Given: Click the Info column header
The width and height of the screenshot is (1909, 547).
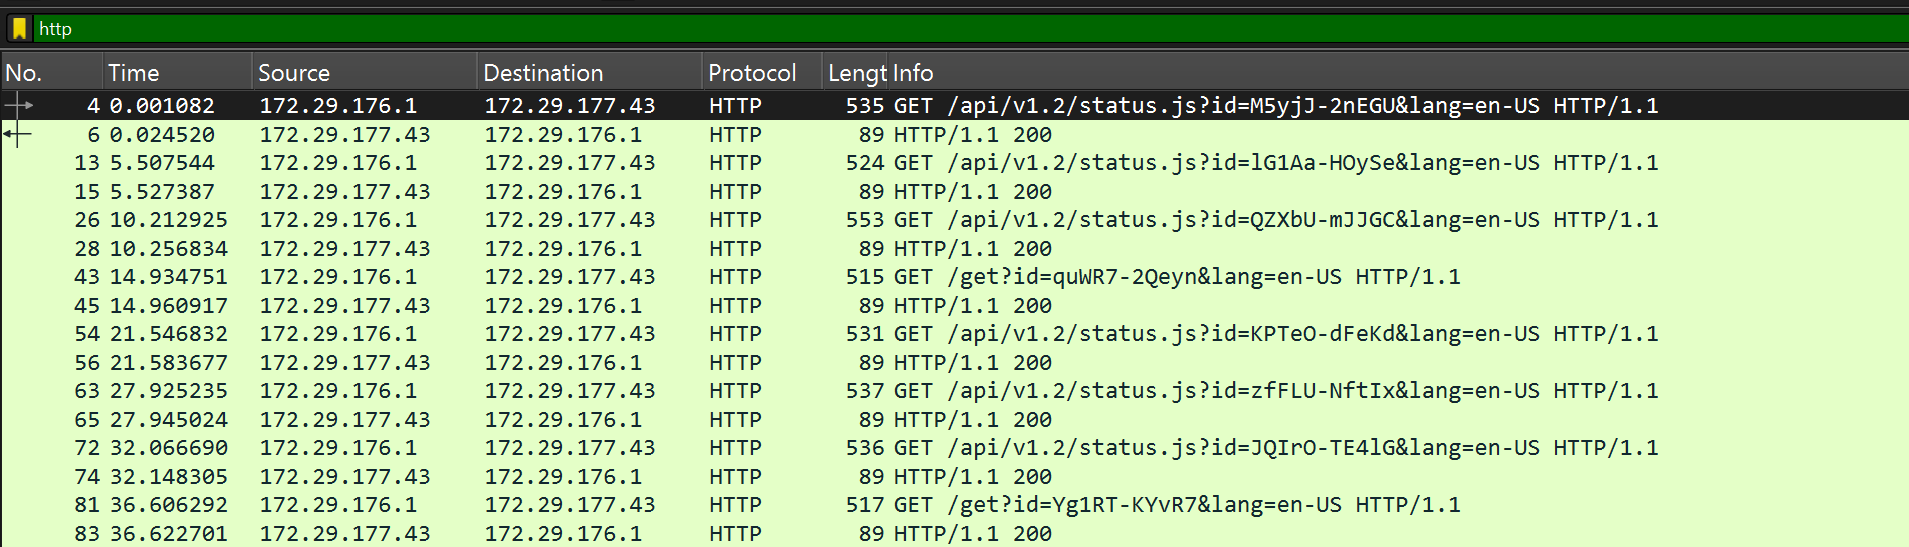Looking at the screenshot, I should point(1200,73).
